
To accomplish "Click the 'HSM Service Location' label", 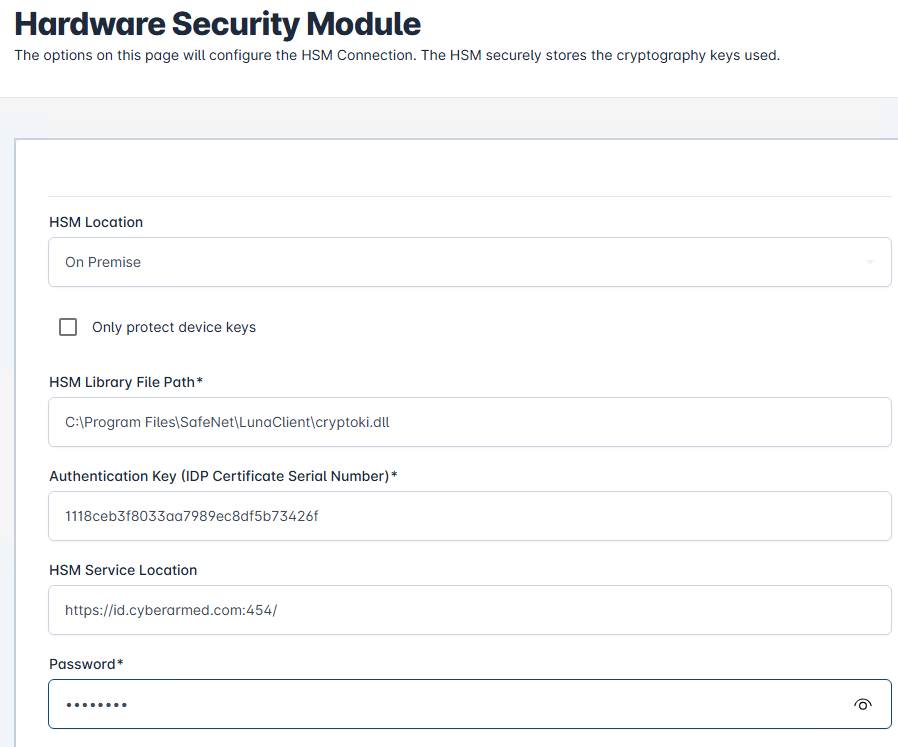I will (x=123, y=570).
